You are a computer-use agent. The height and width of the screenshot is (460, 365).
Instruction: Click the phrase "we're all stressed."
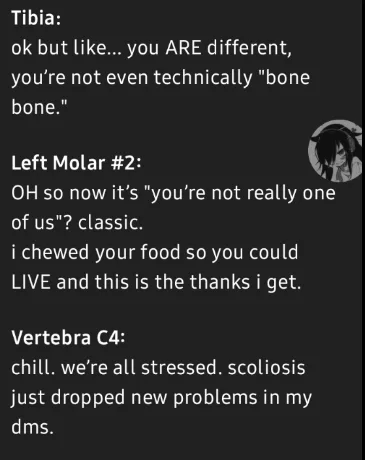pos(142,368)
